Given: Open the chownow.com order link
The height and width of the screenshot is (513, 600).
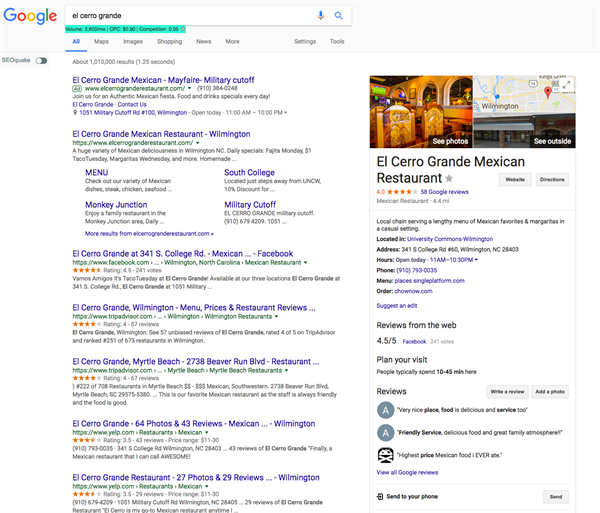Looking at the screenshot, I should coord(413,291).
